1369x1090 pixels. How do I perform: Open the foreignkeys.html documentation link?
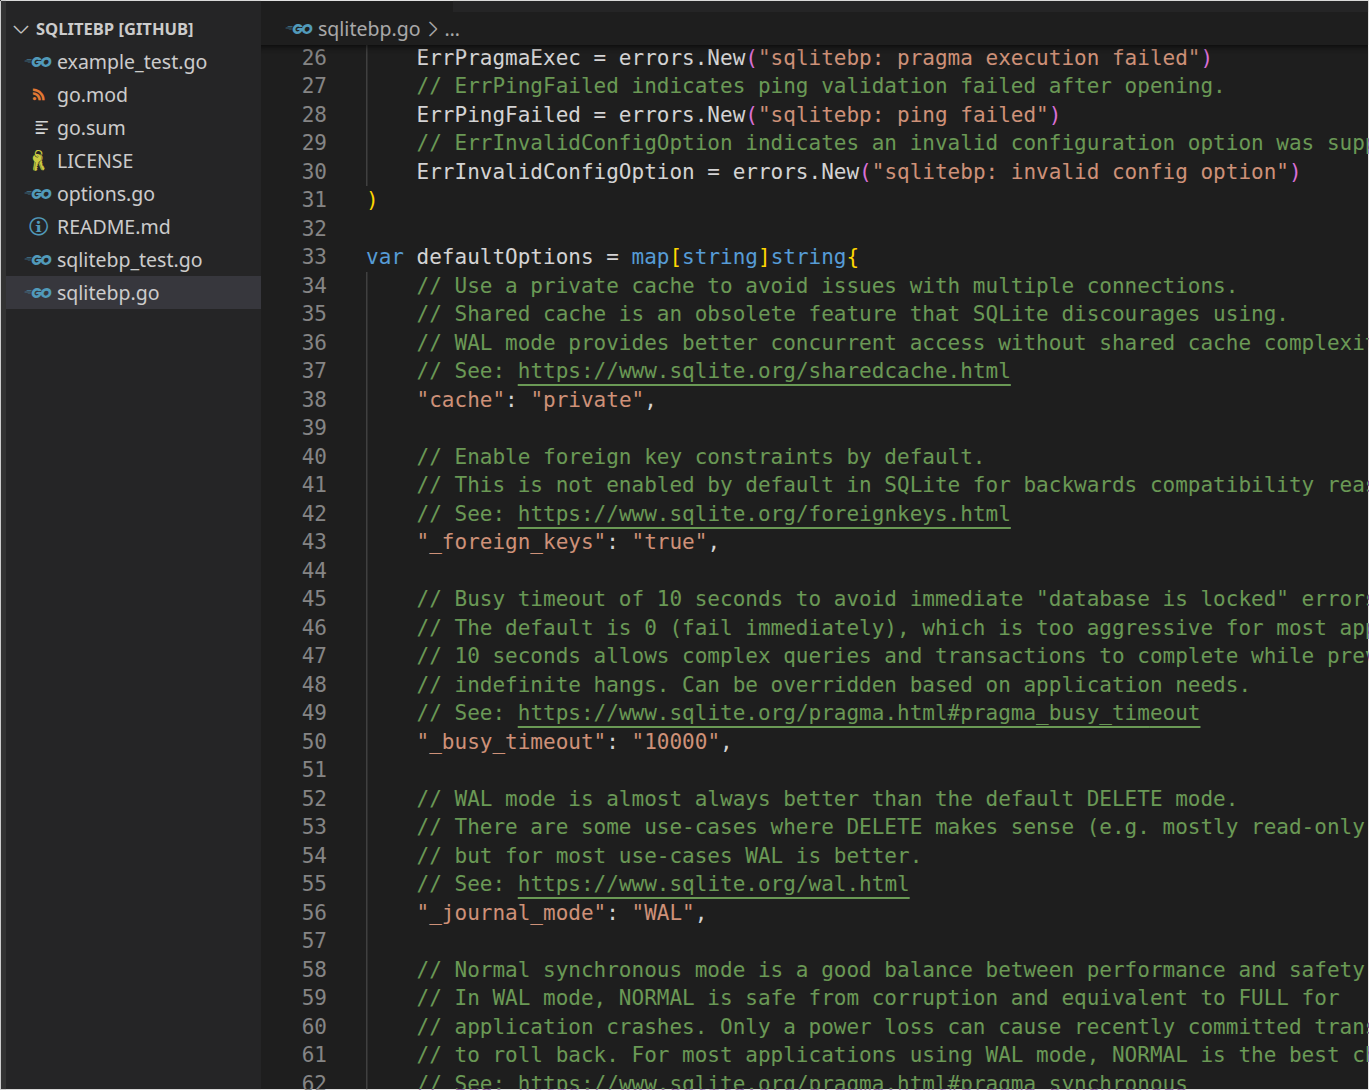764,513
